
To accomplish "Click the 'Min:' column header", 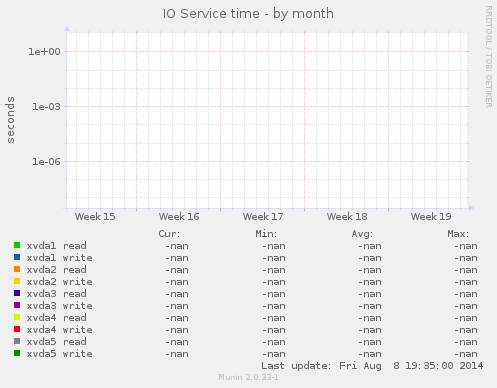I will click(266, 234).
